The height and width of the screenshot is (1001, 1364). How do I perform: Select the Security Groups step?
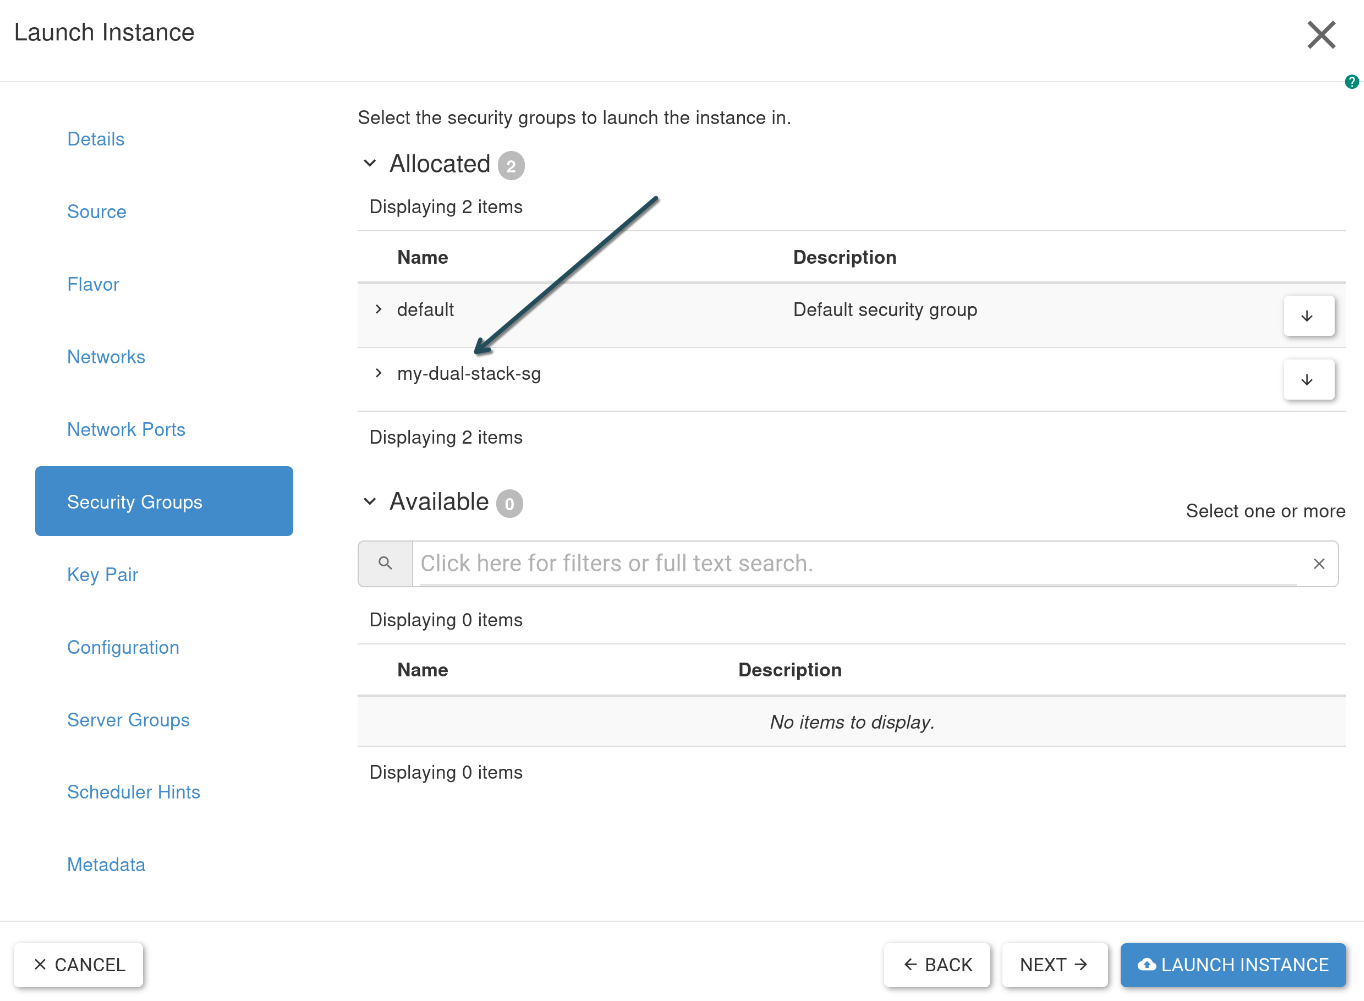coord(164,501)
